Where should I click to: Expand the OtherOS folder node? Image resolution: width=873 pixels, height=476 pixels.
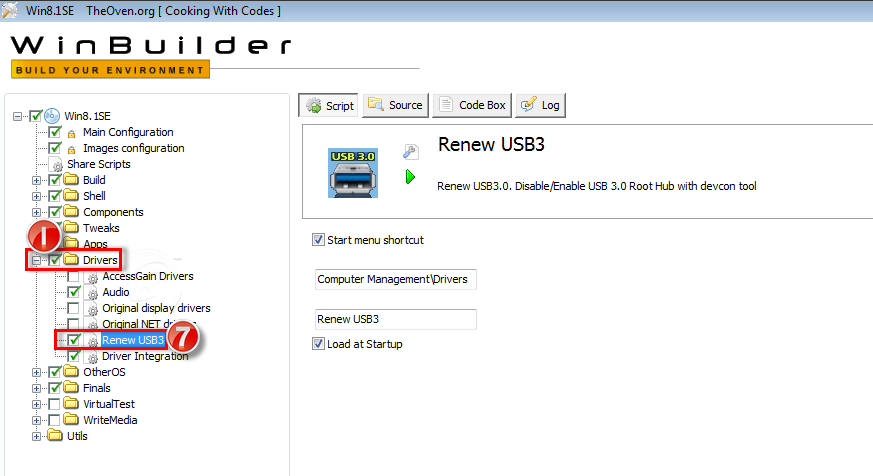pos(36,372)
